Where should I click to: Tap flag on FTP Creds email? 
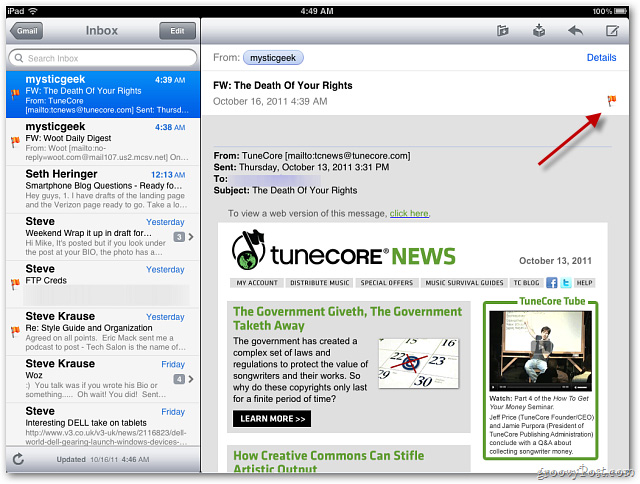(15, 284)
